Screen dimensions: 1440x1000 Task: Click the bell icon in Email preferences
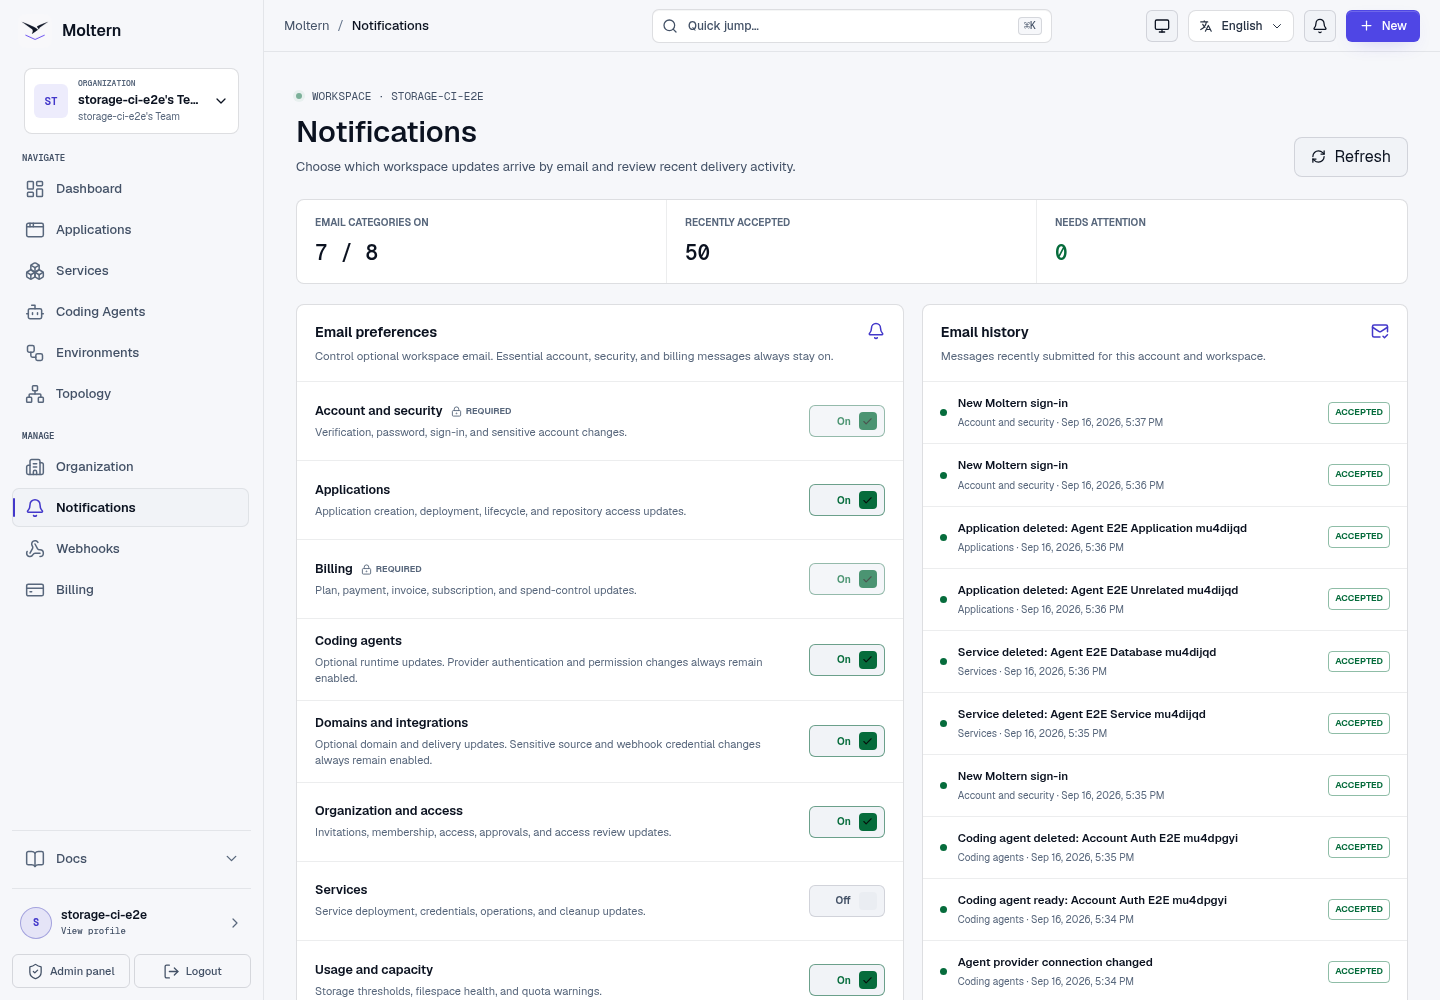pyautogui.click(x=876, y=331)
